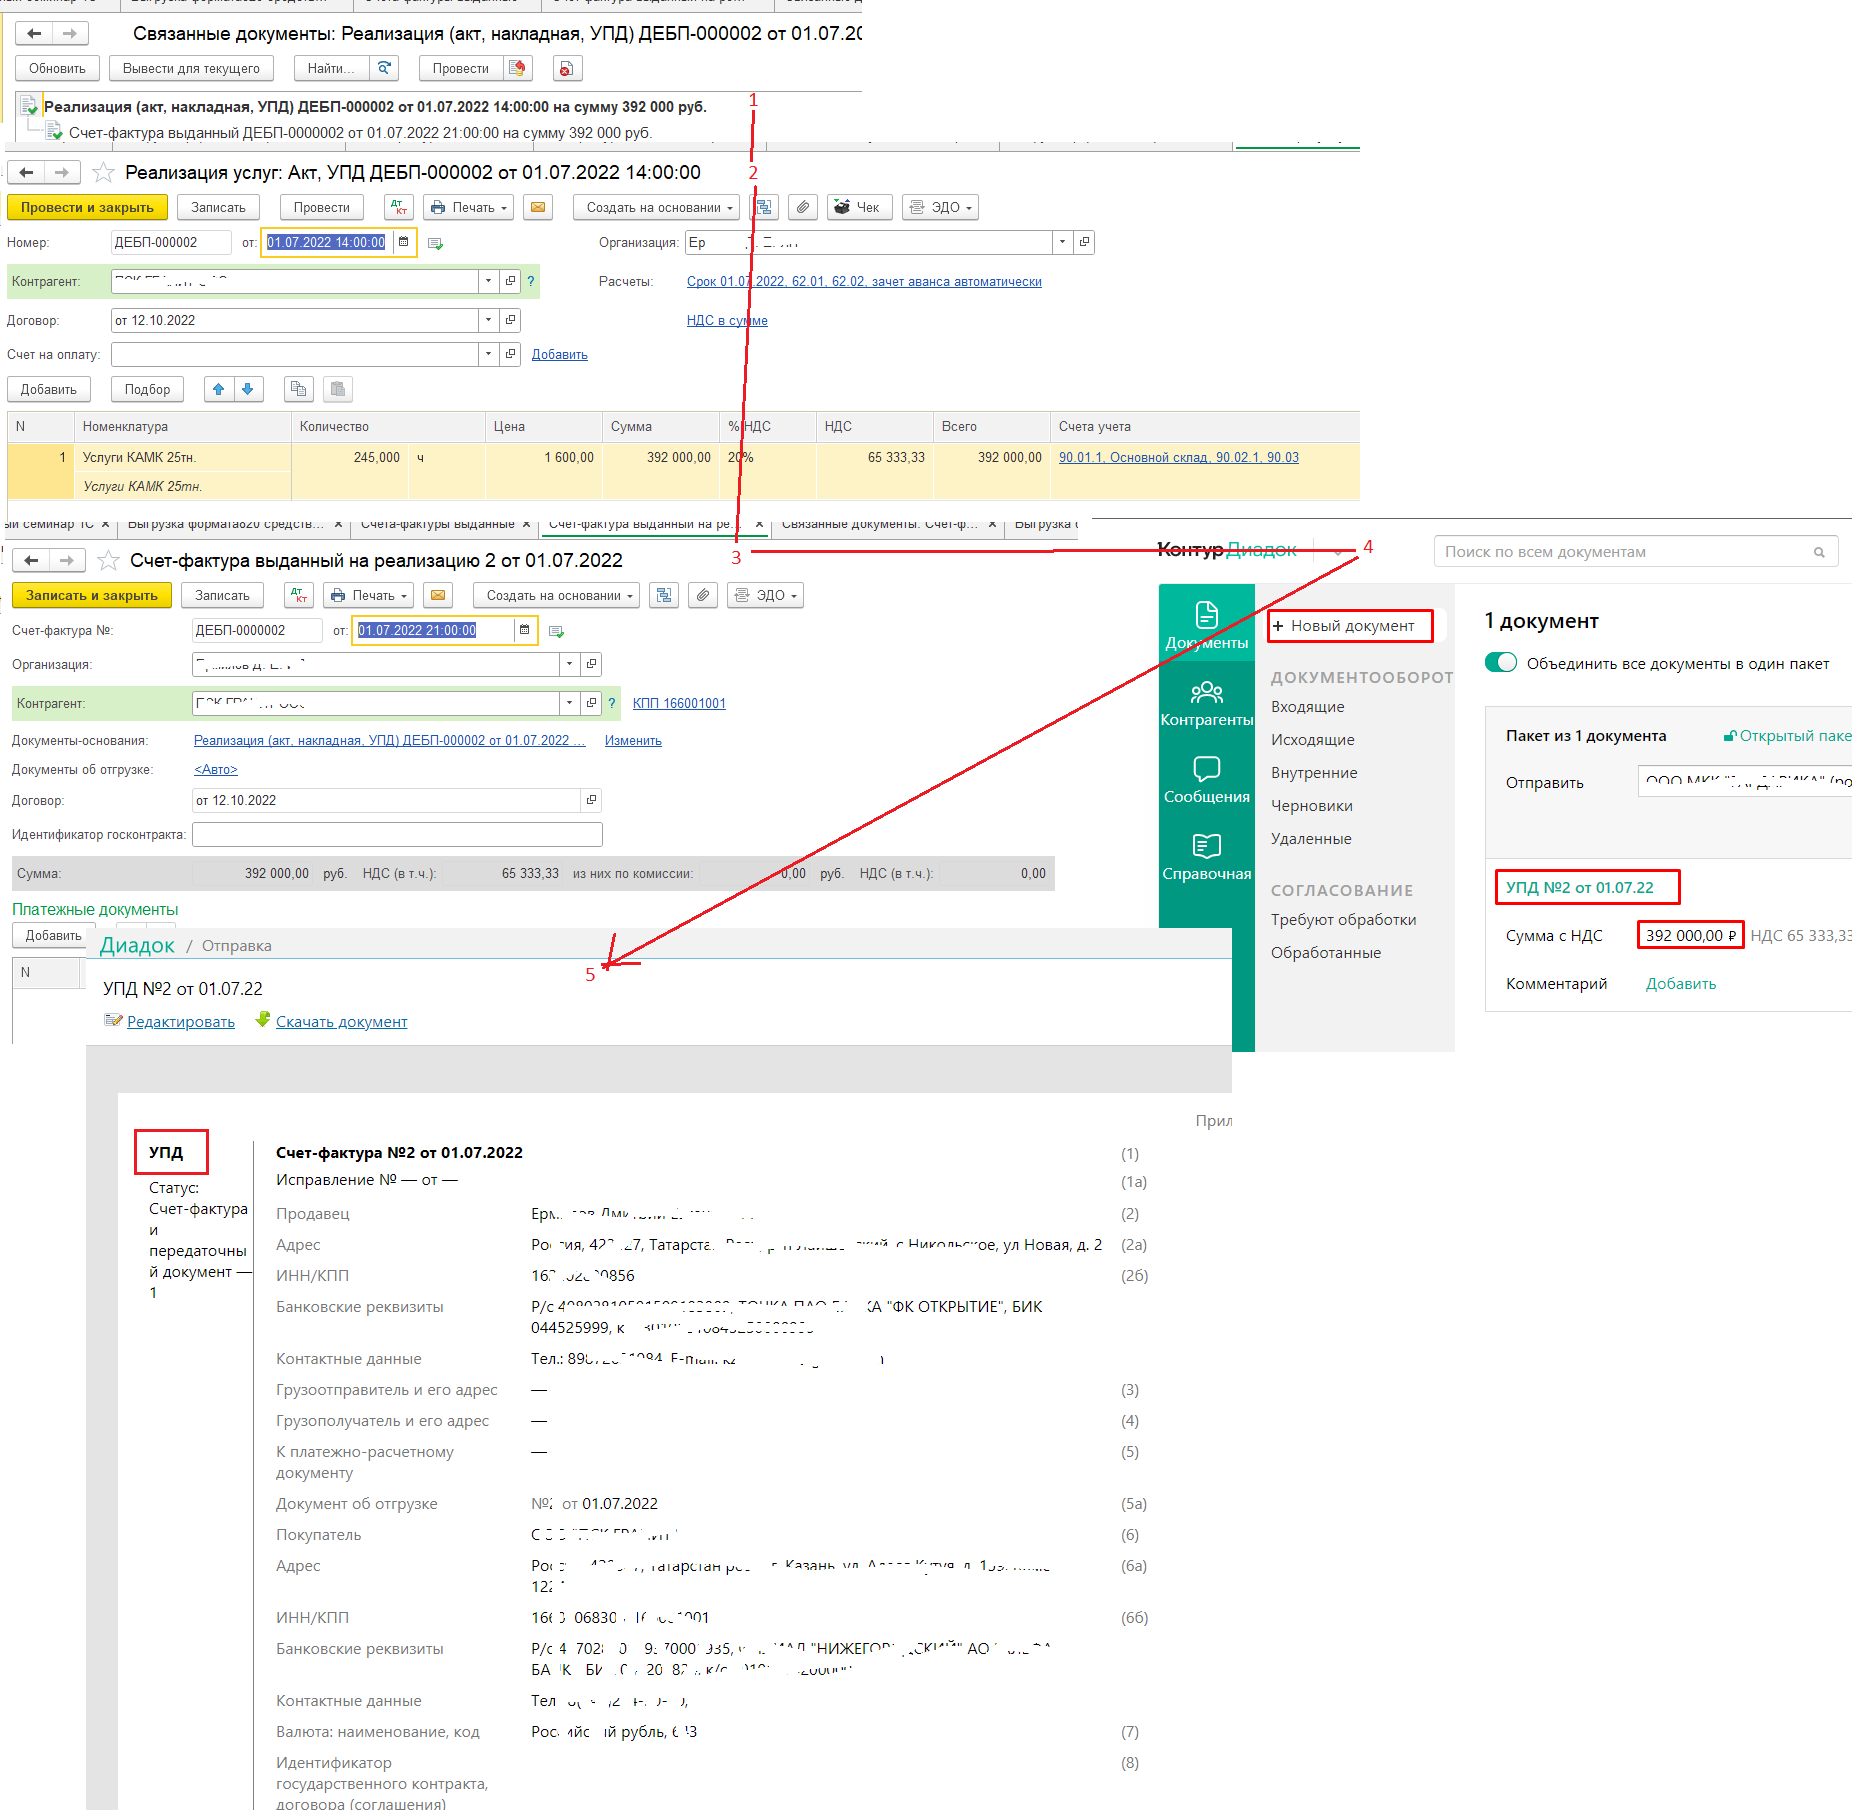The height and width of the screenshot is (1817, 1852).
Task: Close the Счет-фактура выданный на ре... tab
Action: [759, 524]
